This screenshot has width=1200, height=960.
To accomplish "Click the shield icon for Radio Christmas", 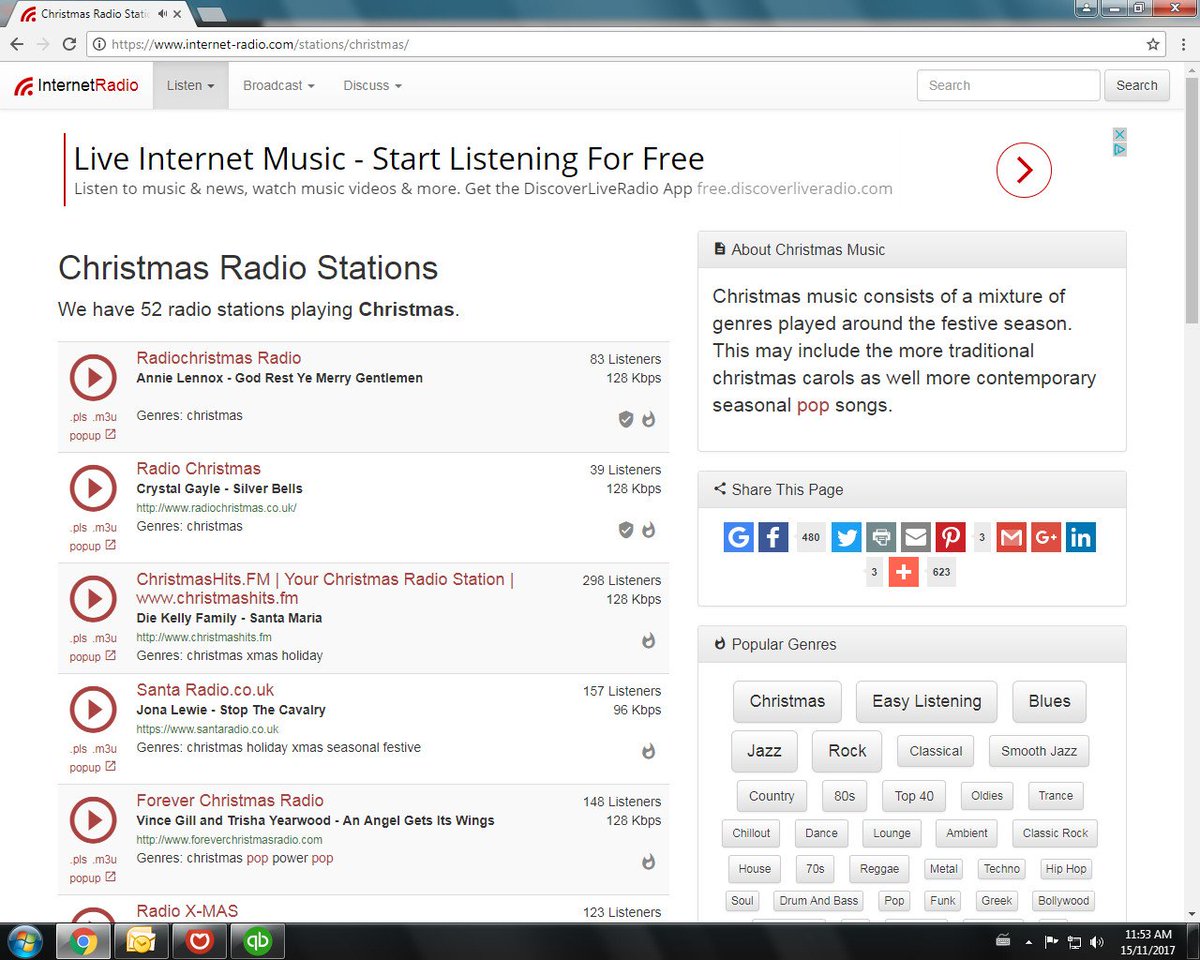I will coord(626,530).
